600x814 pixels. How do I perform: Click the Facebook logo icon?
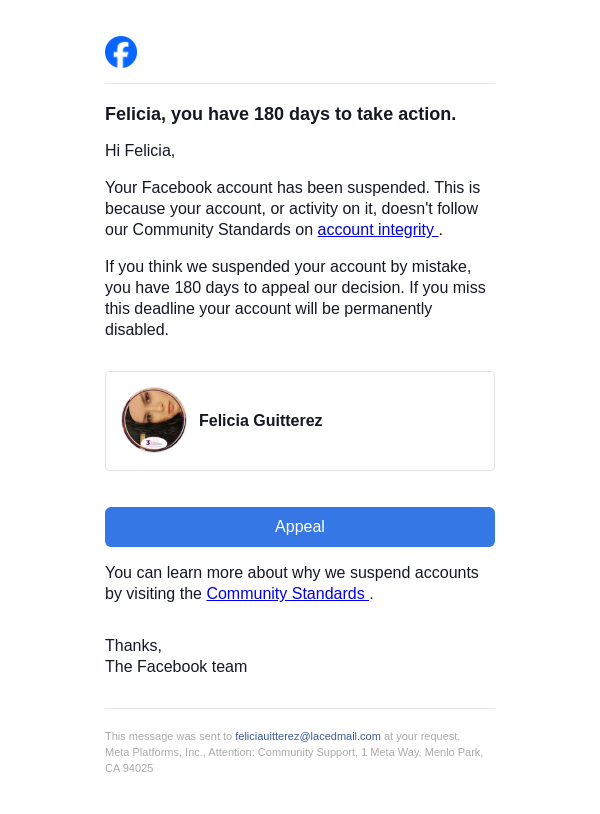(x=121, y=52)
